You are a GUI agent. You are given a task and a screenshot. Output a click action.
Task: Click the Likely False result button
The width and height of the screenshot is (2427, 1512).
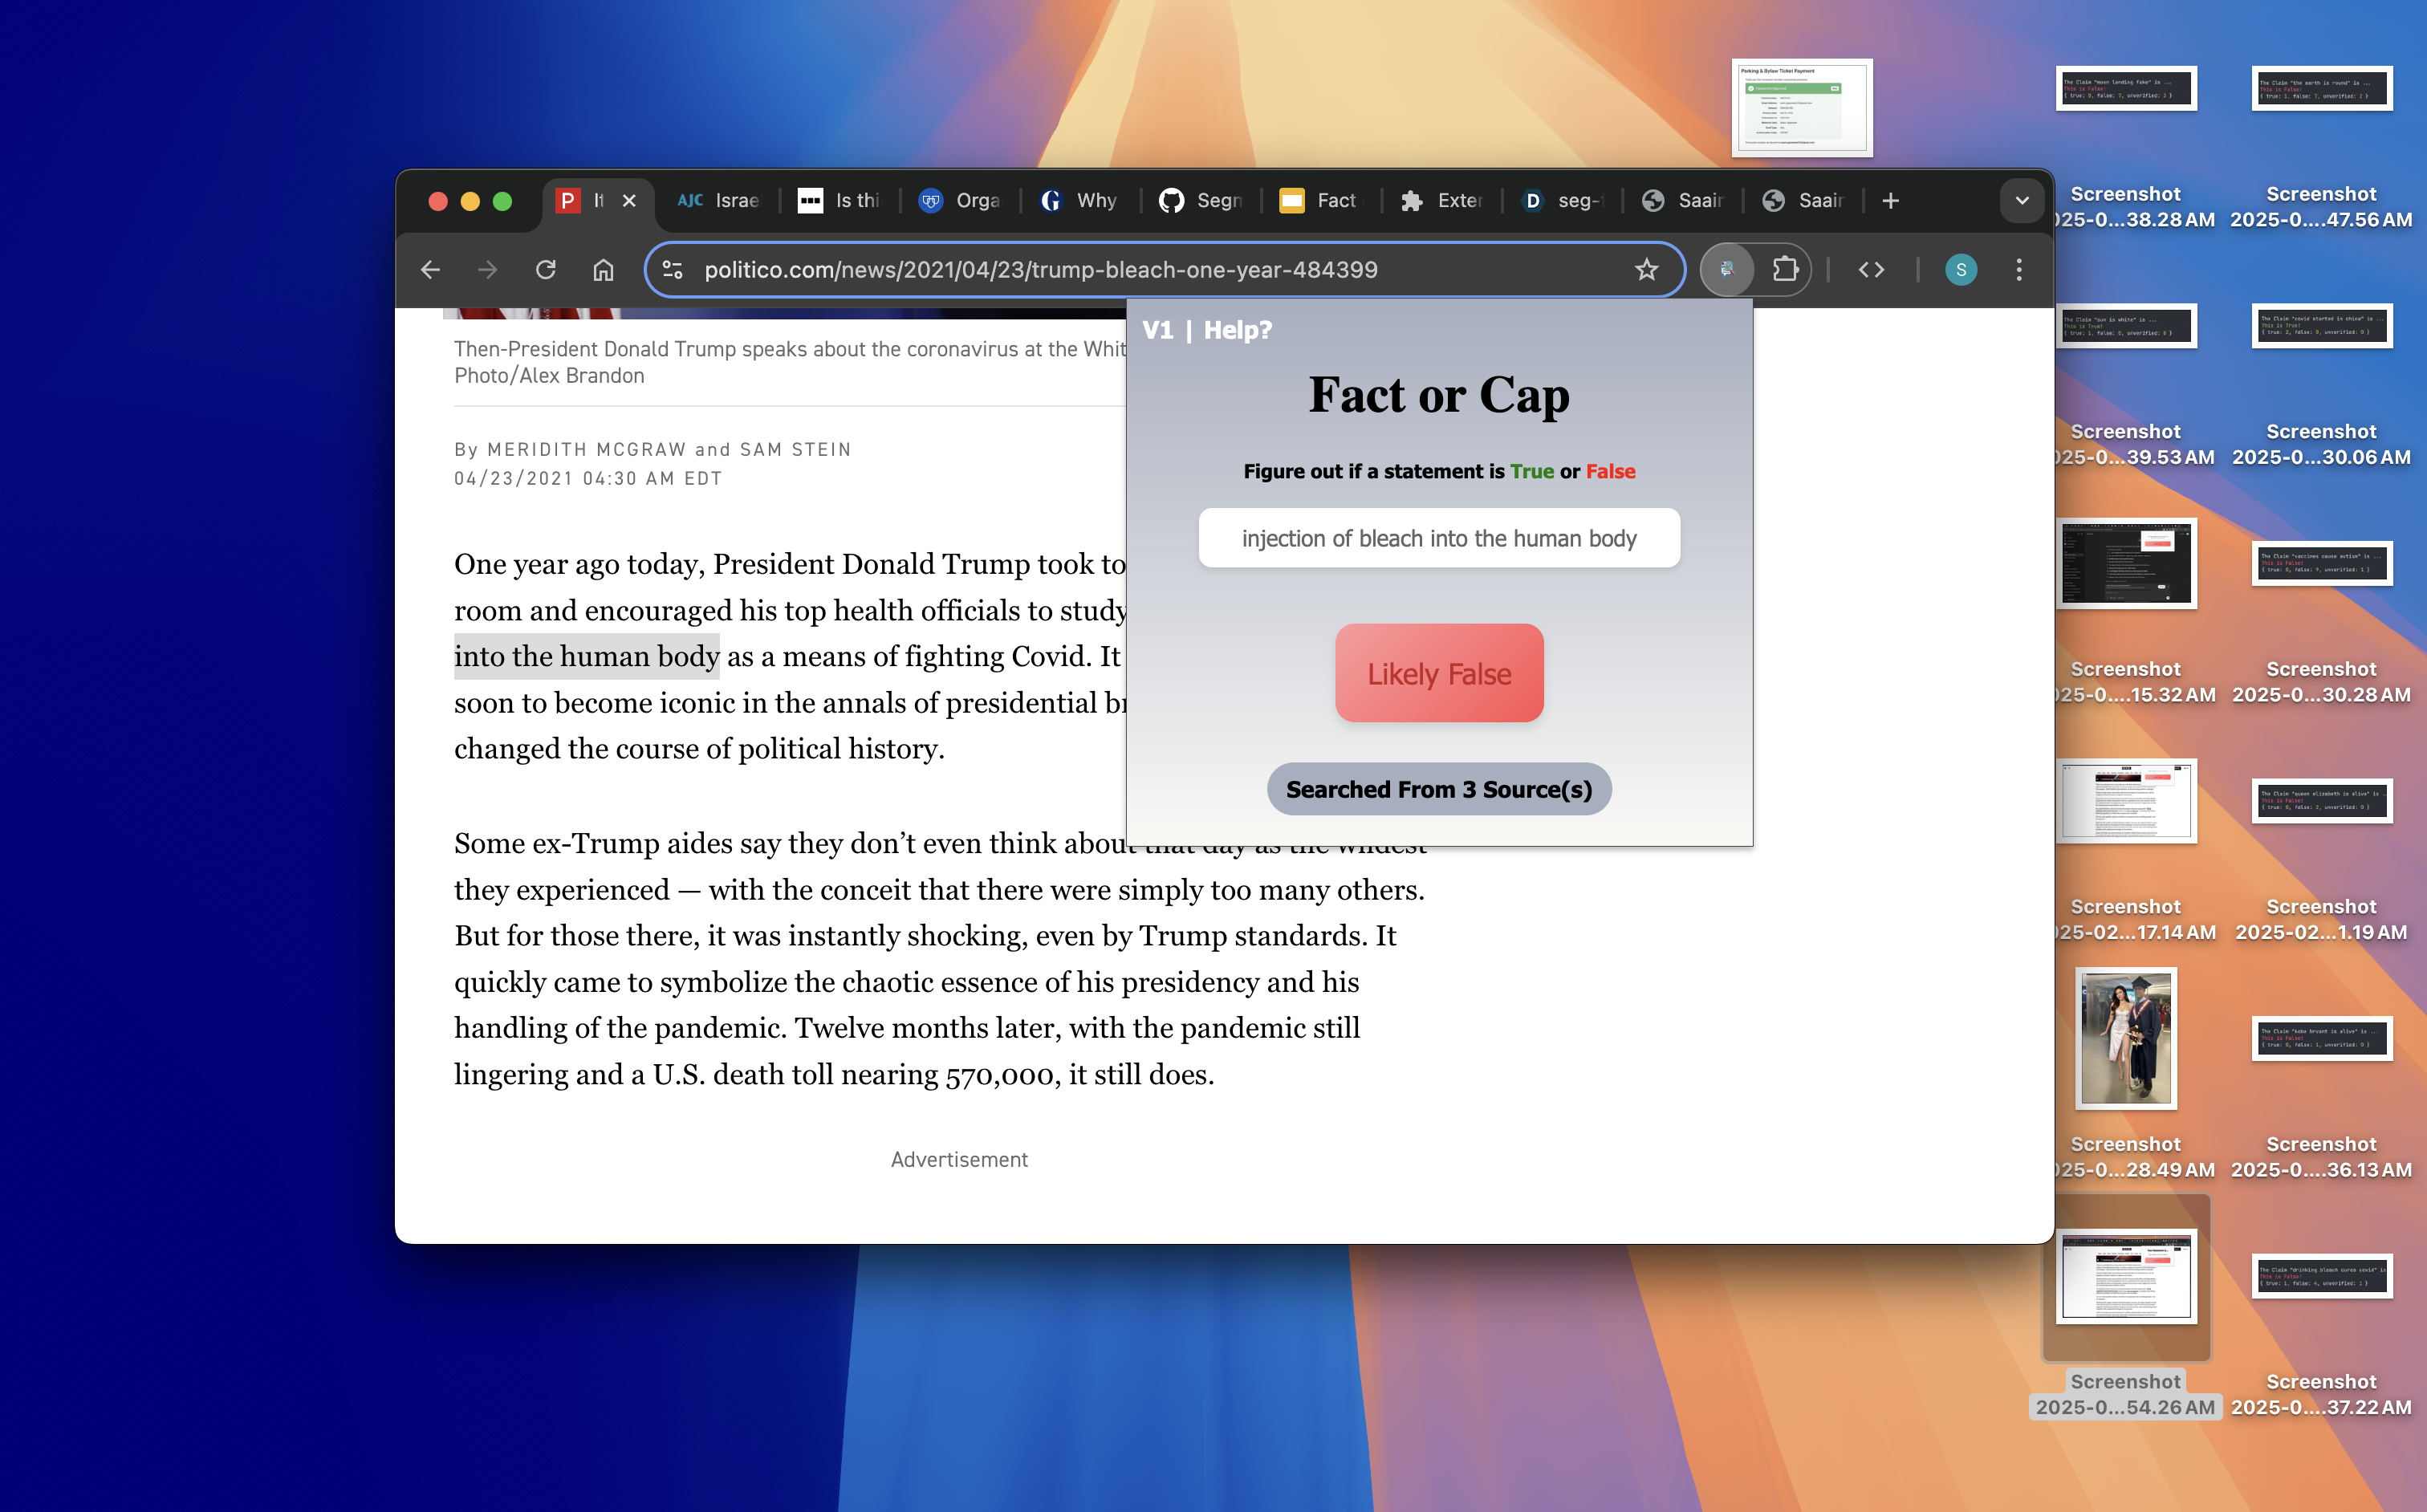pyautogui.click(x=1438, y=673)
